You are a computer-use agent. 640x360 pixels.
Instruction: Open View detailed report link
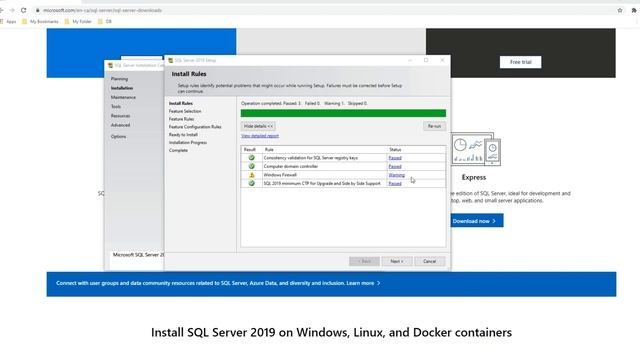point(260,136)
